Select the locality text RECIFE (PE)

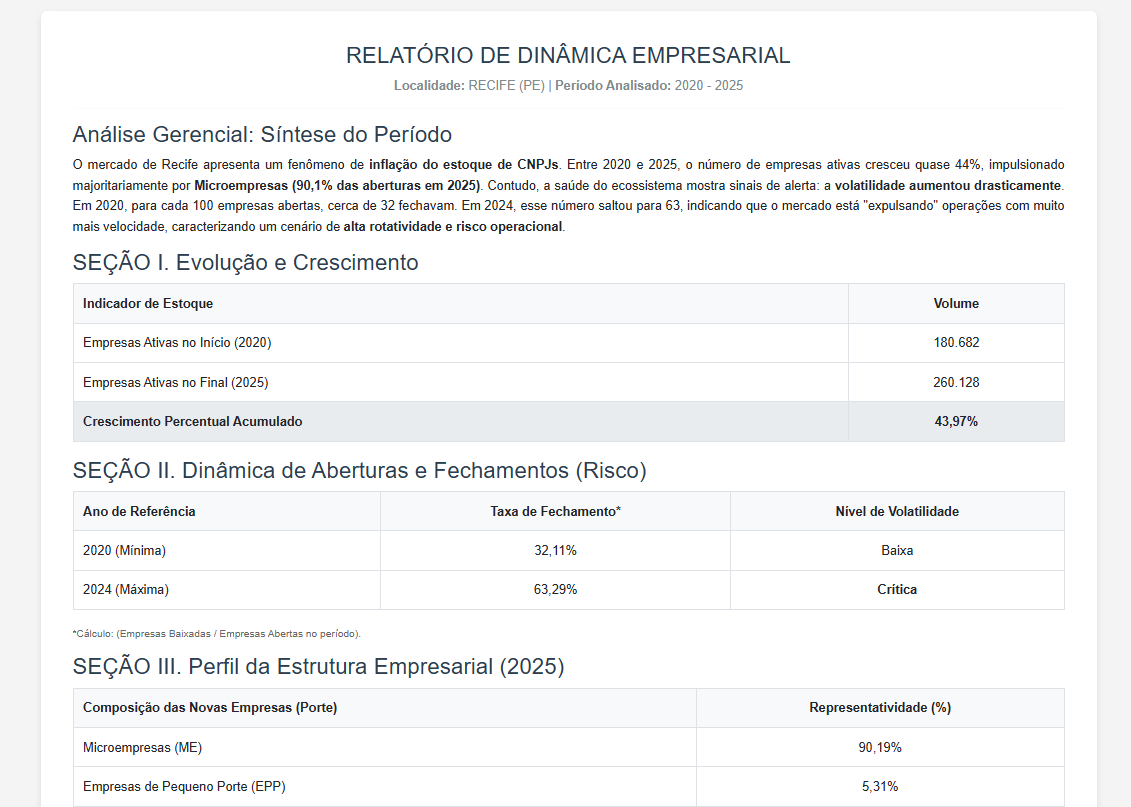[x=504, y=86]
